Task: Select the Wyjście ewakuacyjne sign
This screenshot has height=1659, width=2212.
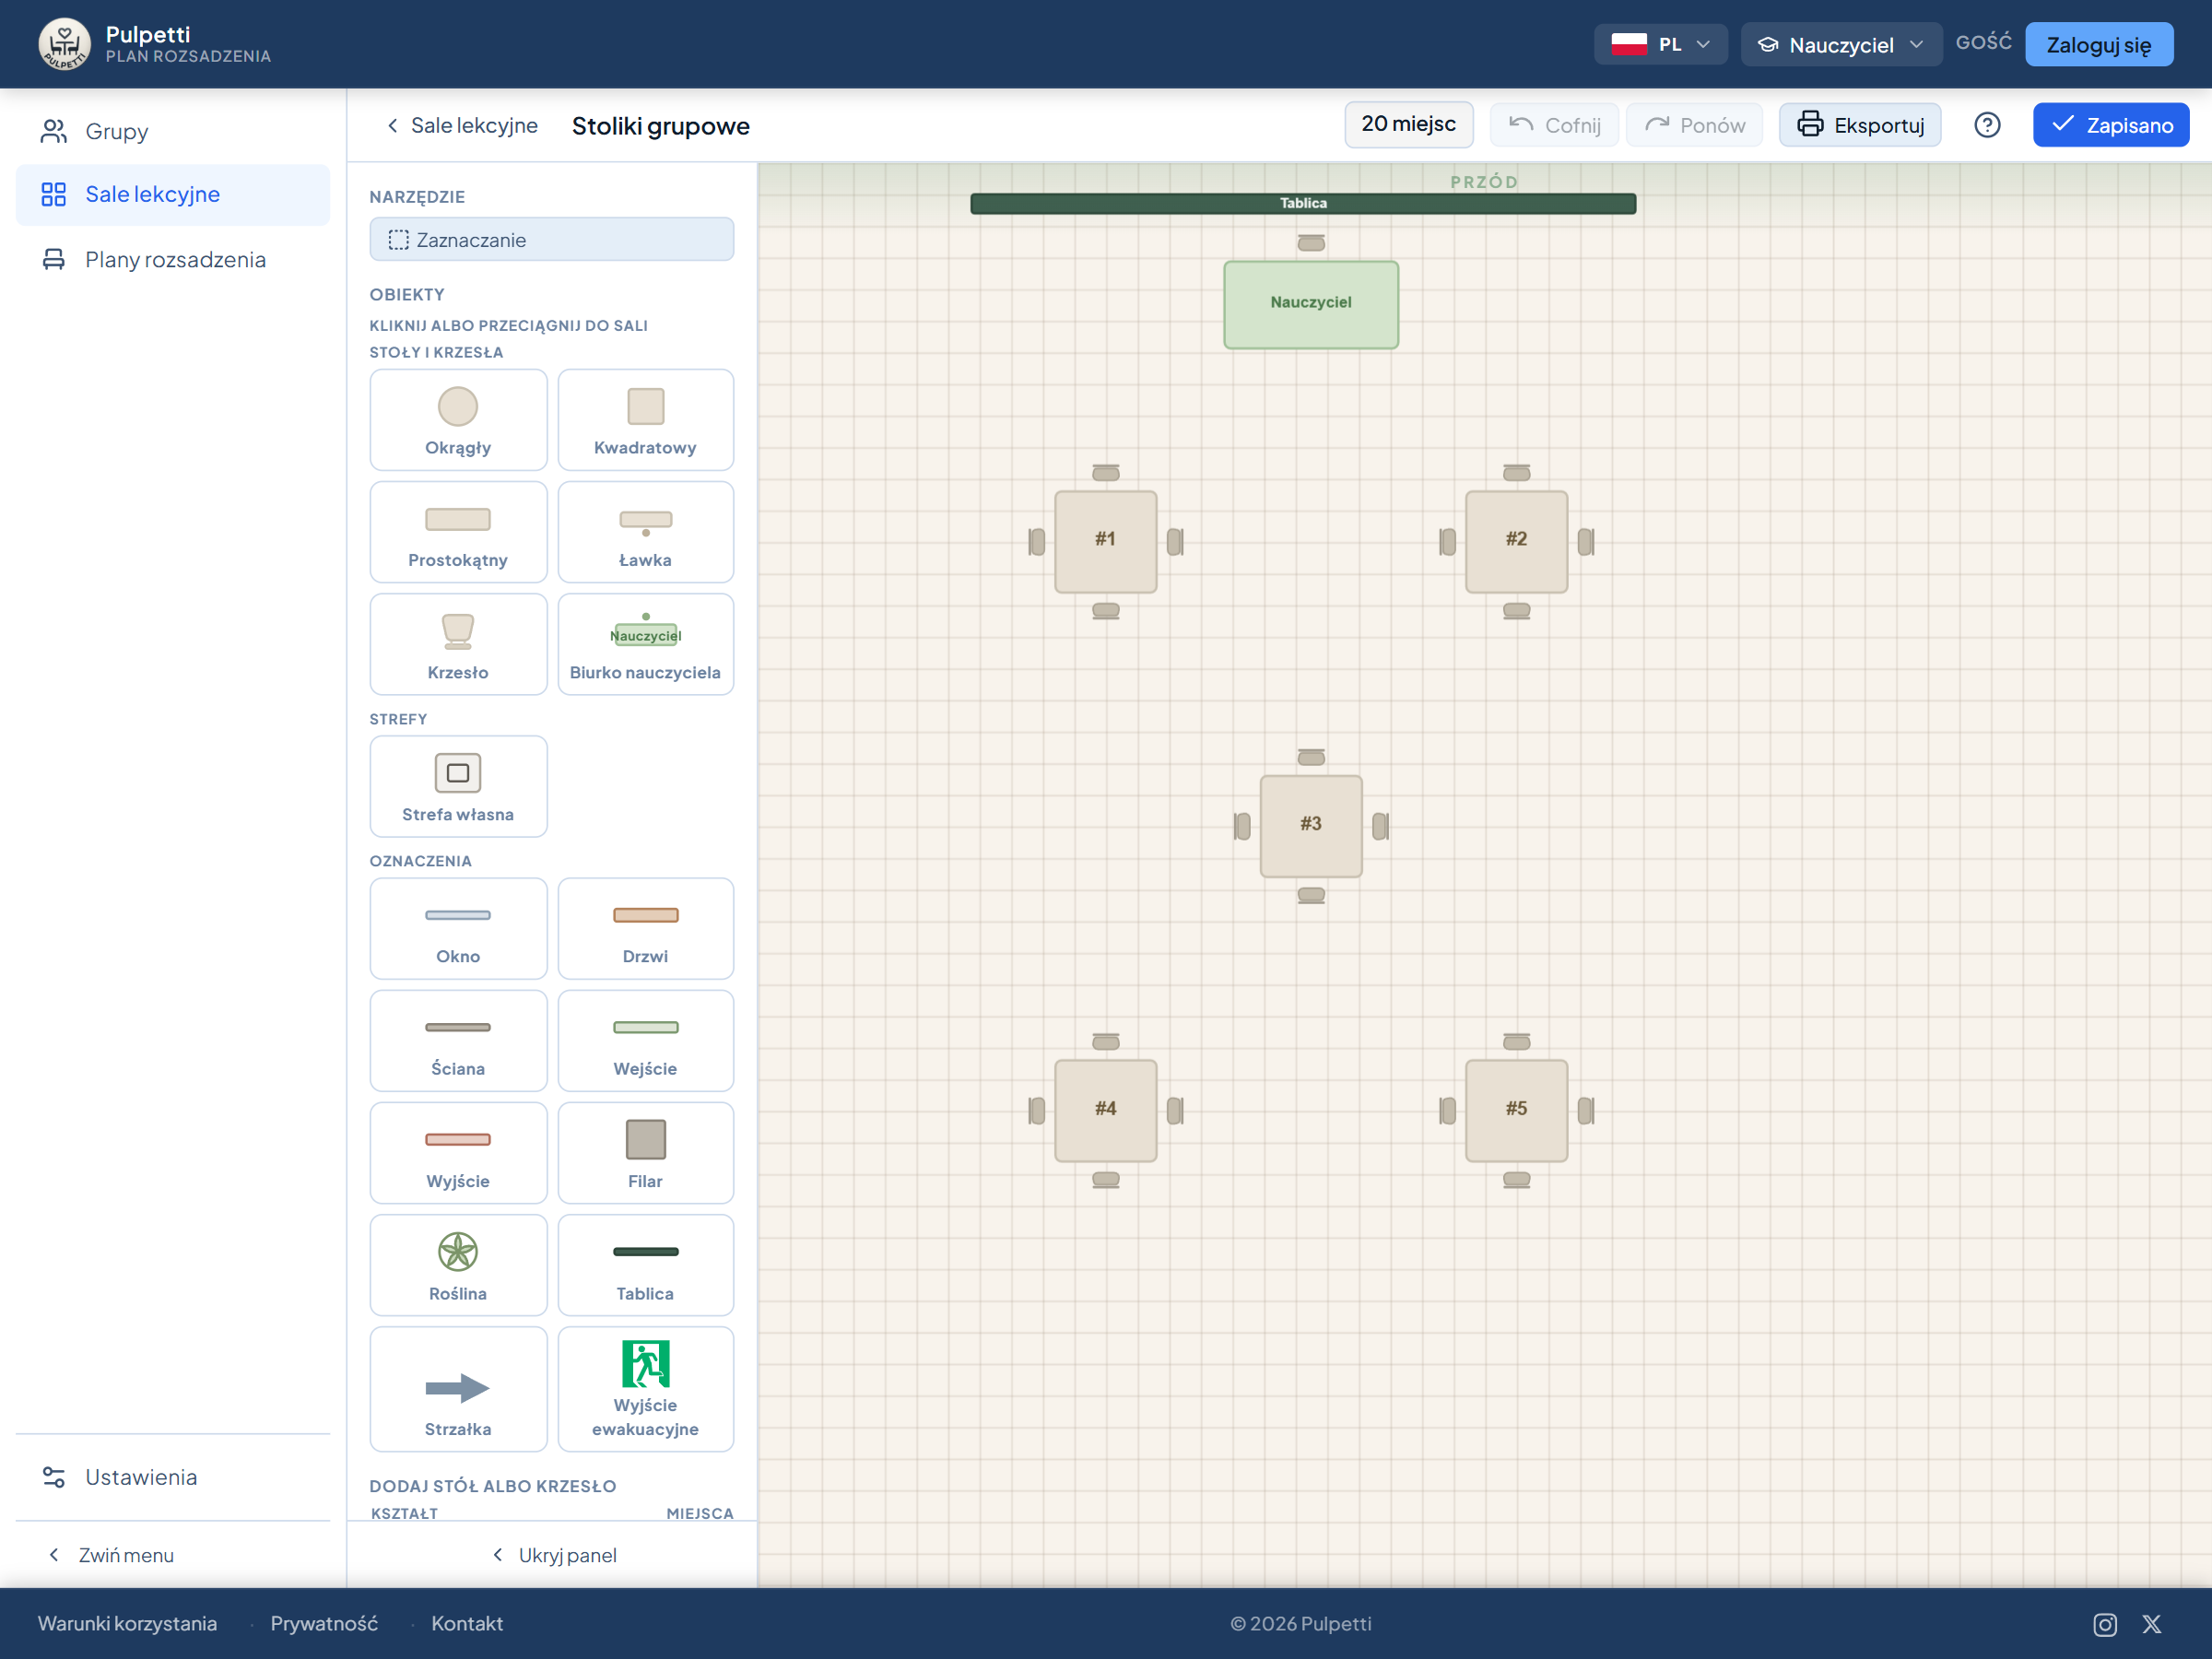Action: click(x=645, y=1389)
